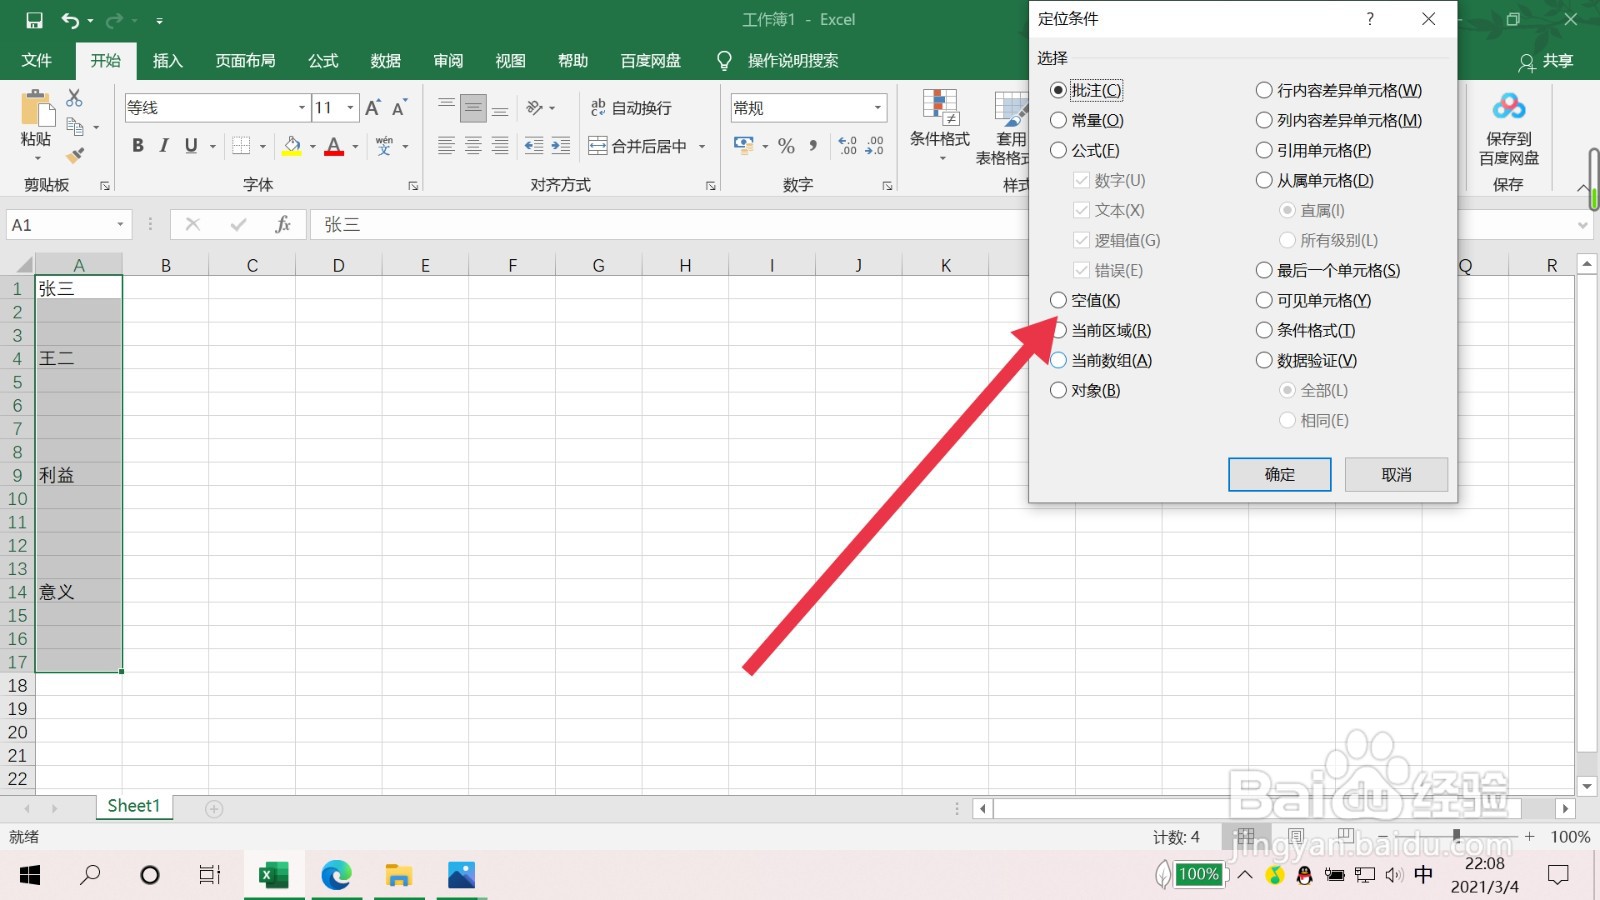The width and height of the screenshot is (1600, 900).
Task: Click the decrease indent icon
Action: click(x=534, y=146)
